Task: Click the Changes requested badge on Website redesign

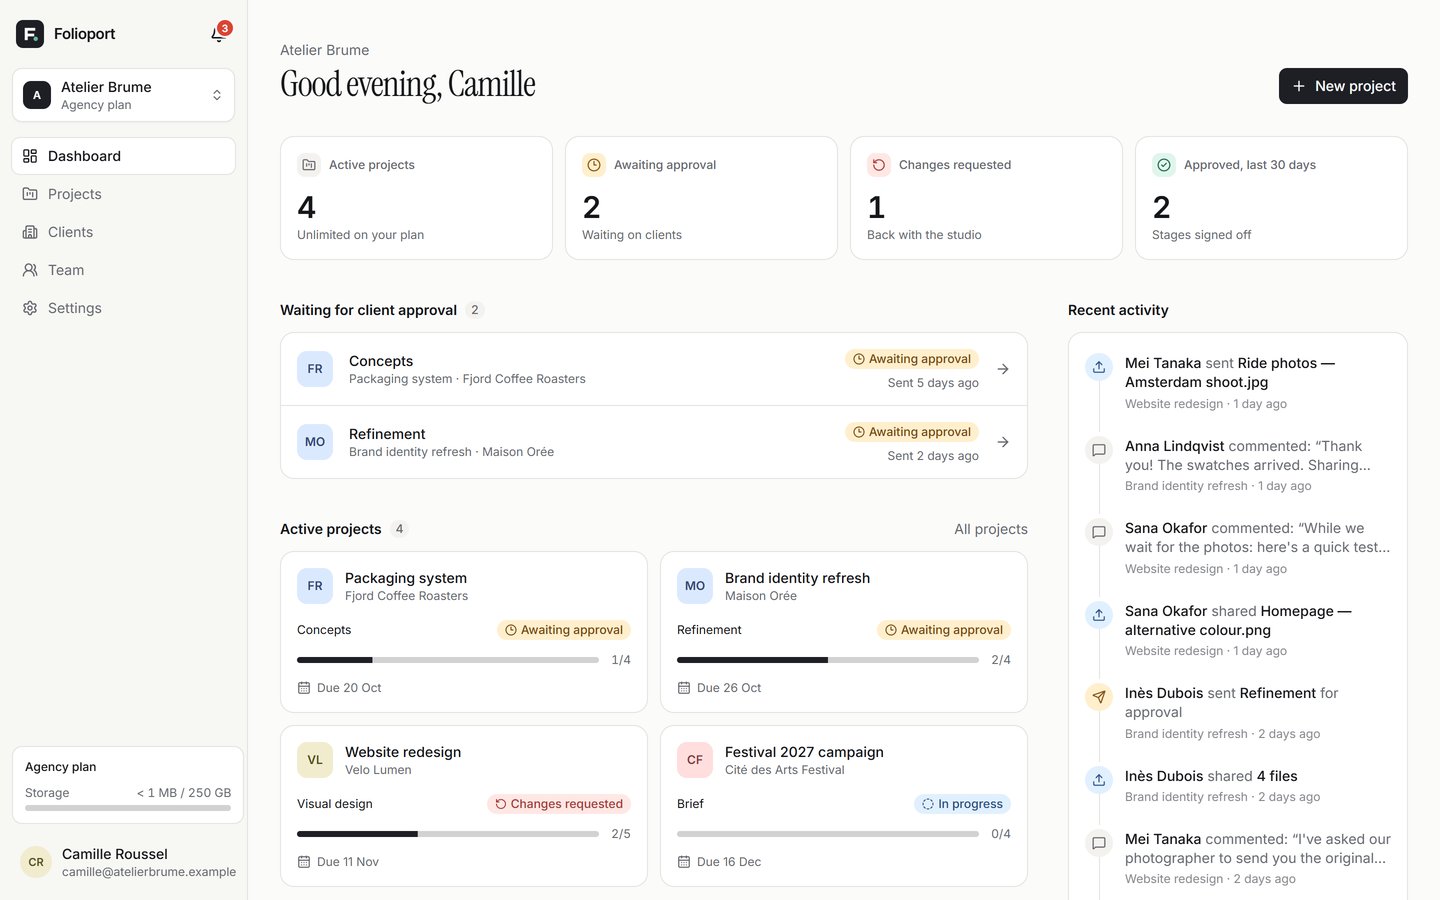Action: pos(559,804)
